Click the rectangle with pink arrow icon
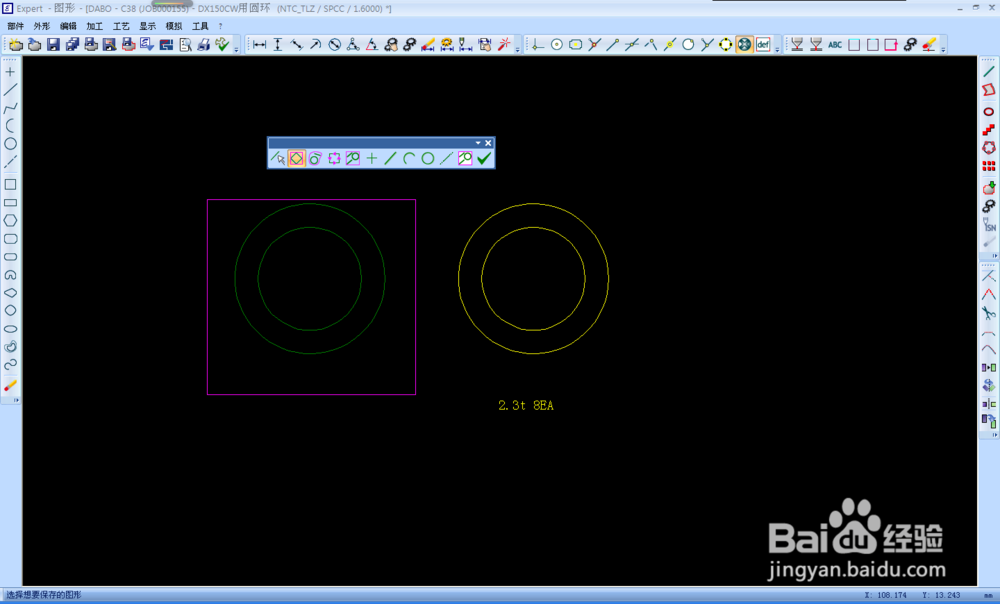This screenshot has width=1000, height=604. (x=891, y=45)
